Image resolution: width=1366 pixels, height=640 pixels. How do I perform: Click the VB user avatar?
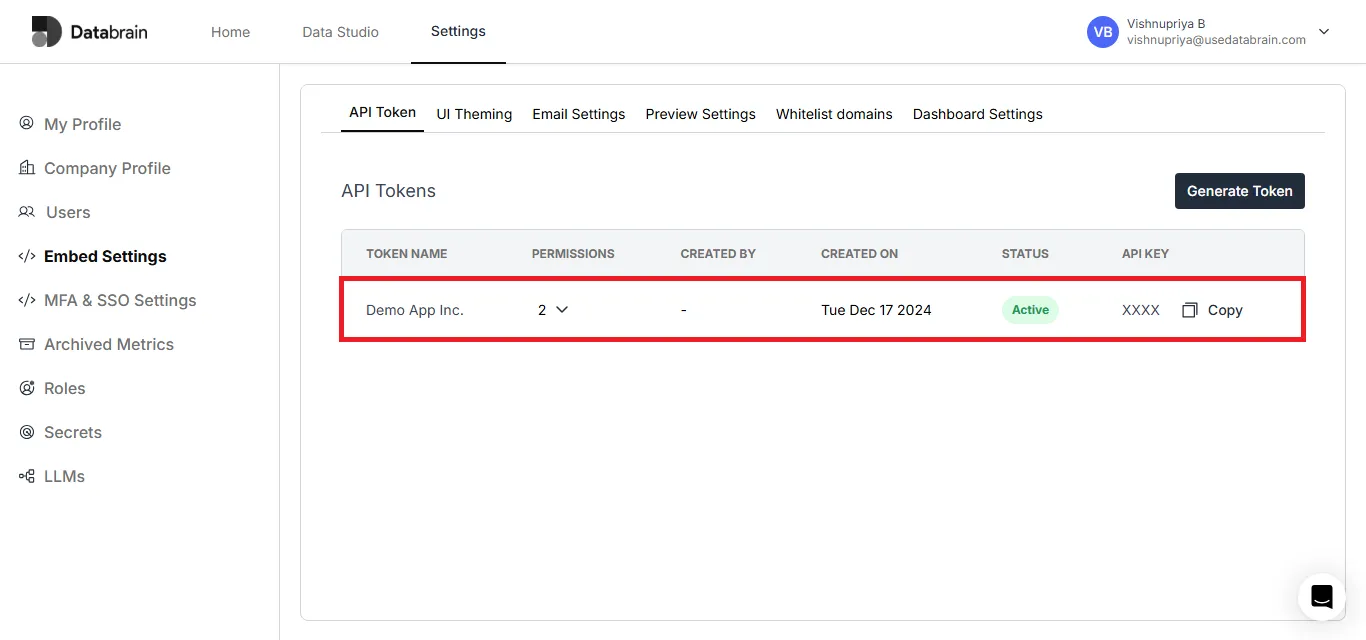tap(1103, 32)
